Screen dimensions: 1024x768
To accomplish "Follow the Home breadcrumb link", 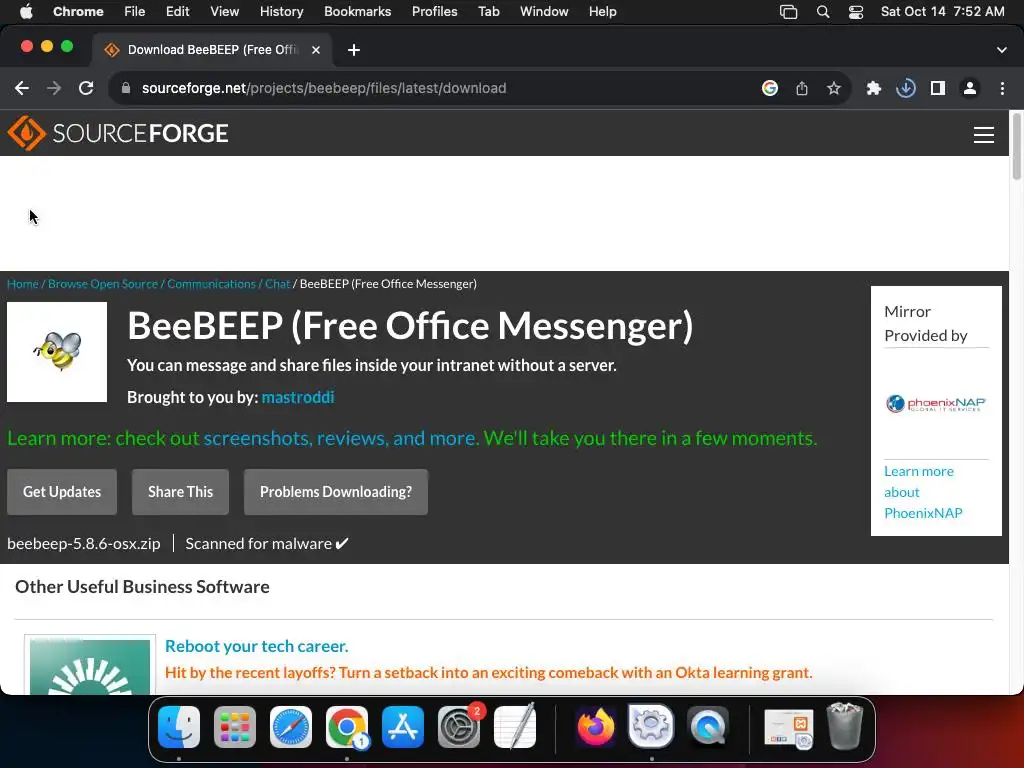I will [23, 283].
